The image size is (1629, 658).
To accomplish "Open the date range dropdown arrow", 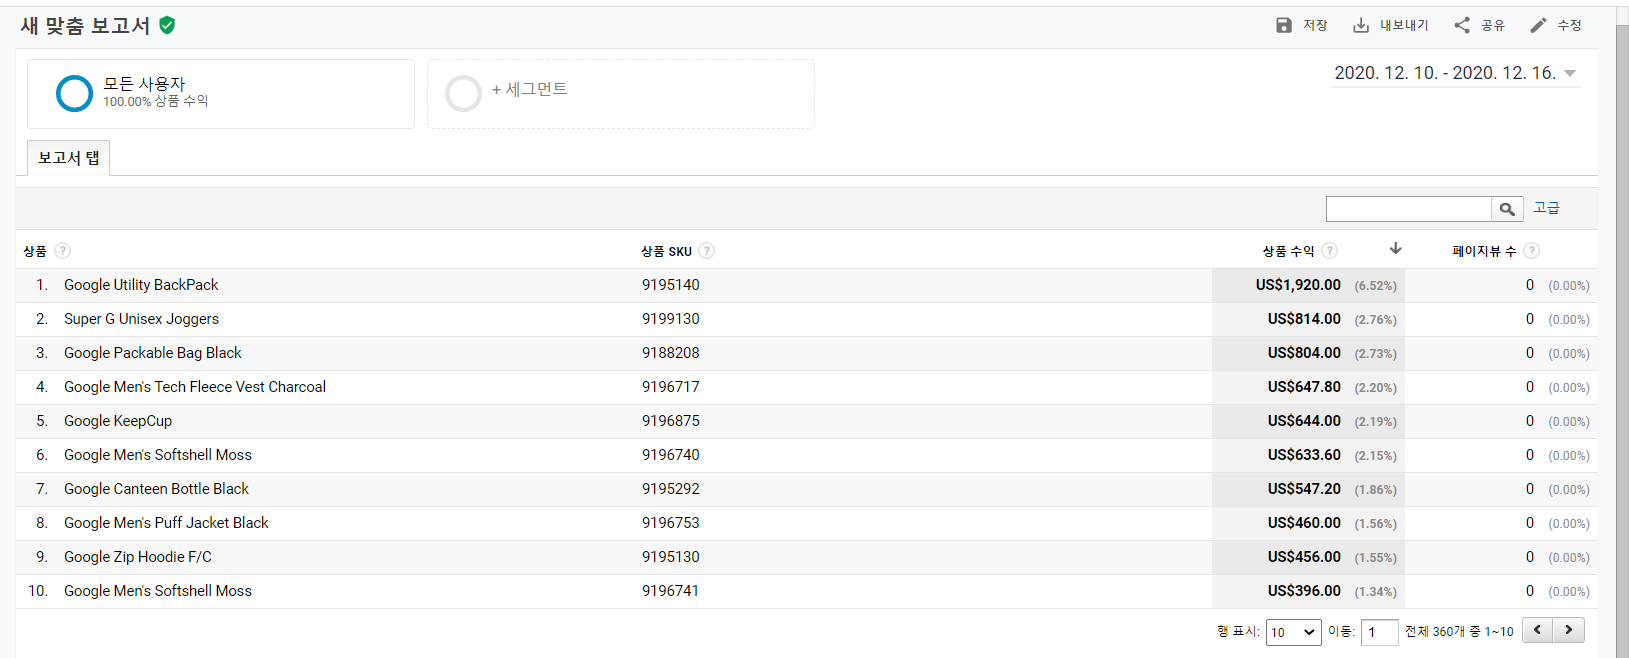I will click(1570, 73).
